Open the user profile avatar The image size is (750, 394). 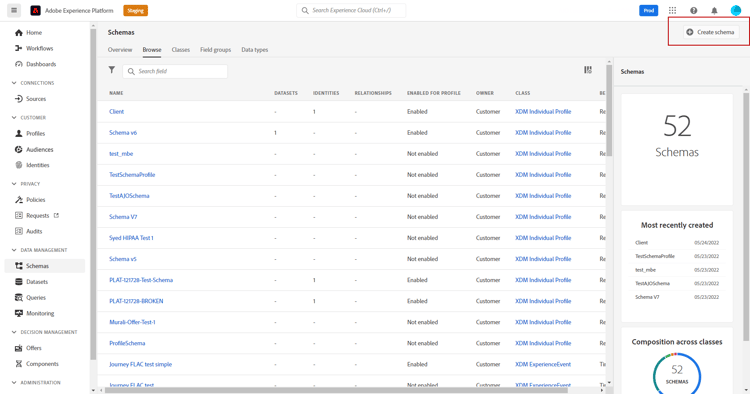[x=736, y=10]
